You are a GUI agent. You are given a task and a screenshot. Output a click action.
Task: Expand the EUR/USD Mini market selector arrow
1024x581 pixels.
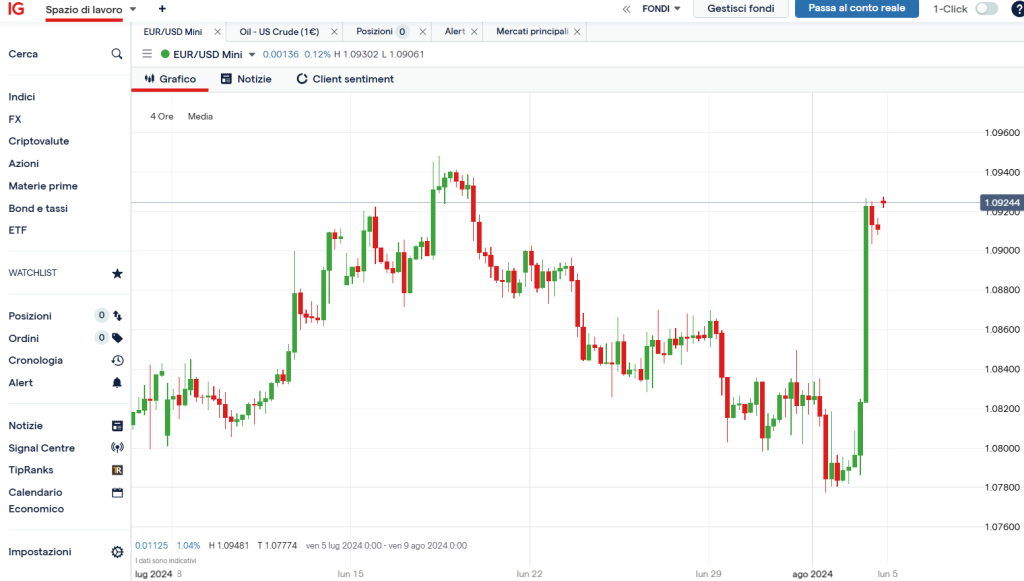[252, 55]
